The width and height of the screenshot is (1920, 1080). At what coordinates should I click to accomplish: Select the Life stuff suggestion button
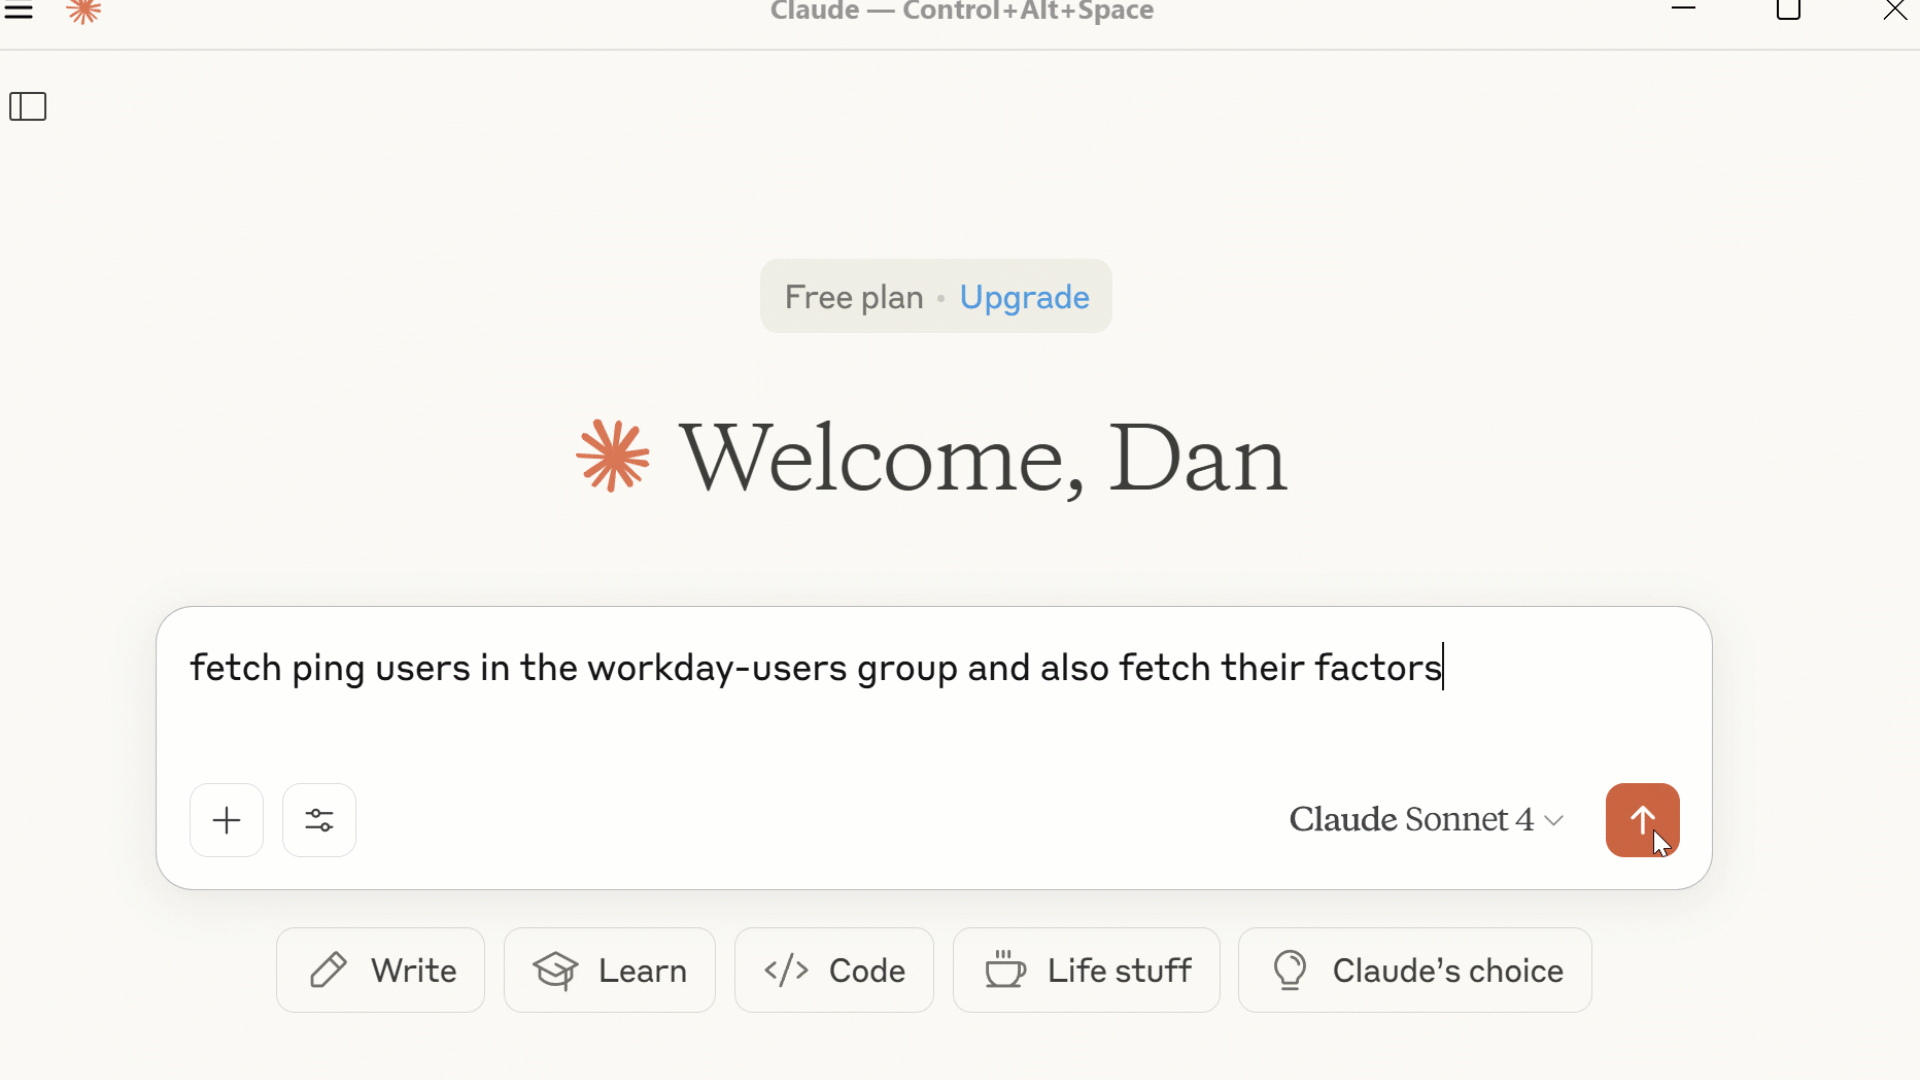click(x=1086, y=970)
